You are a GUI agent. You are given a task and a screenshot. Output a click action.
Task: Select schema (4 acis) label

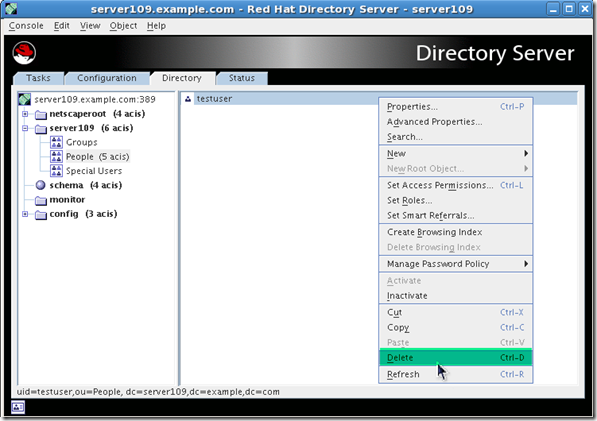[x=86, y=185]
